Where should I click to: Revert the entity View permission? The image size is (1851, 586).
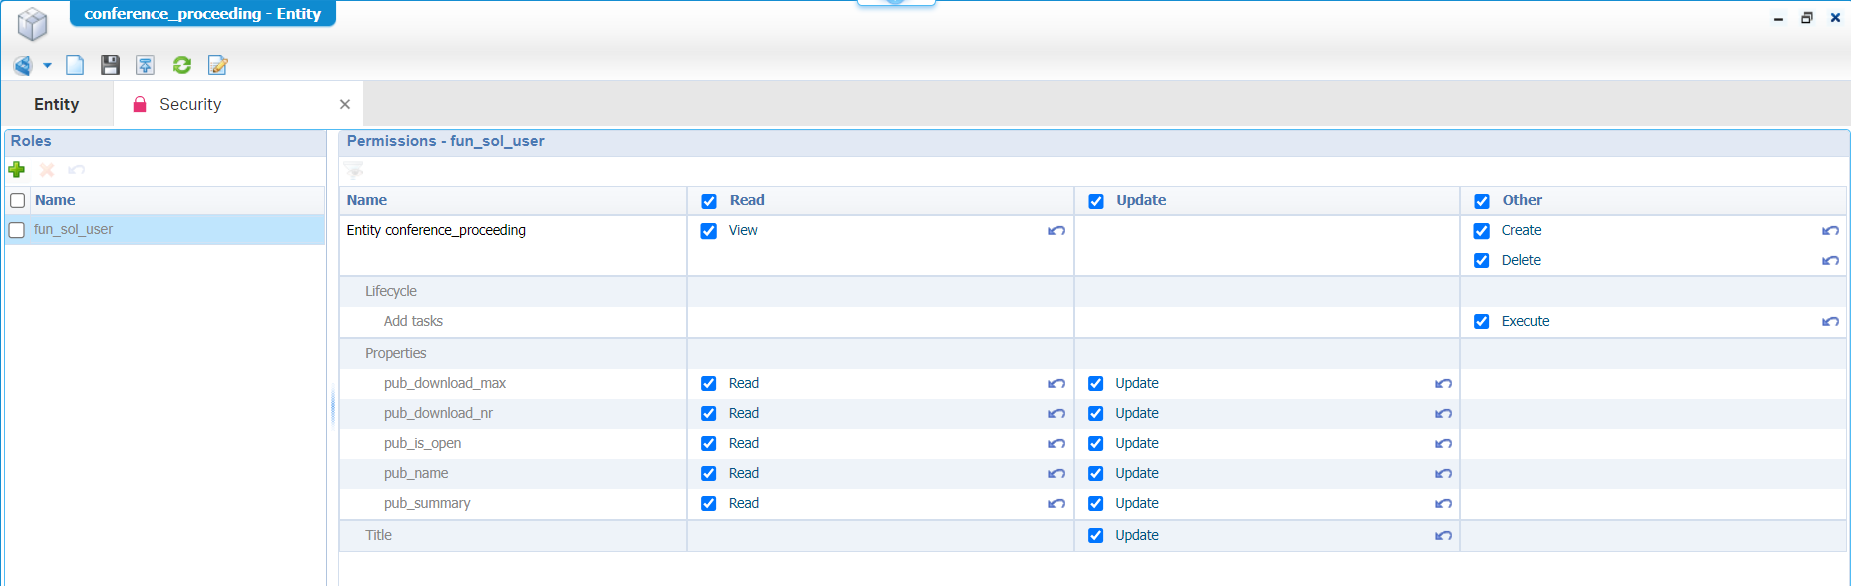click(1056, 231)
